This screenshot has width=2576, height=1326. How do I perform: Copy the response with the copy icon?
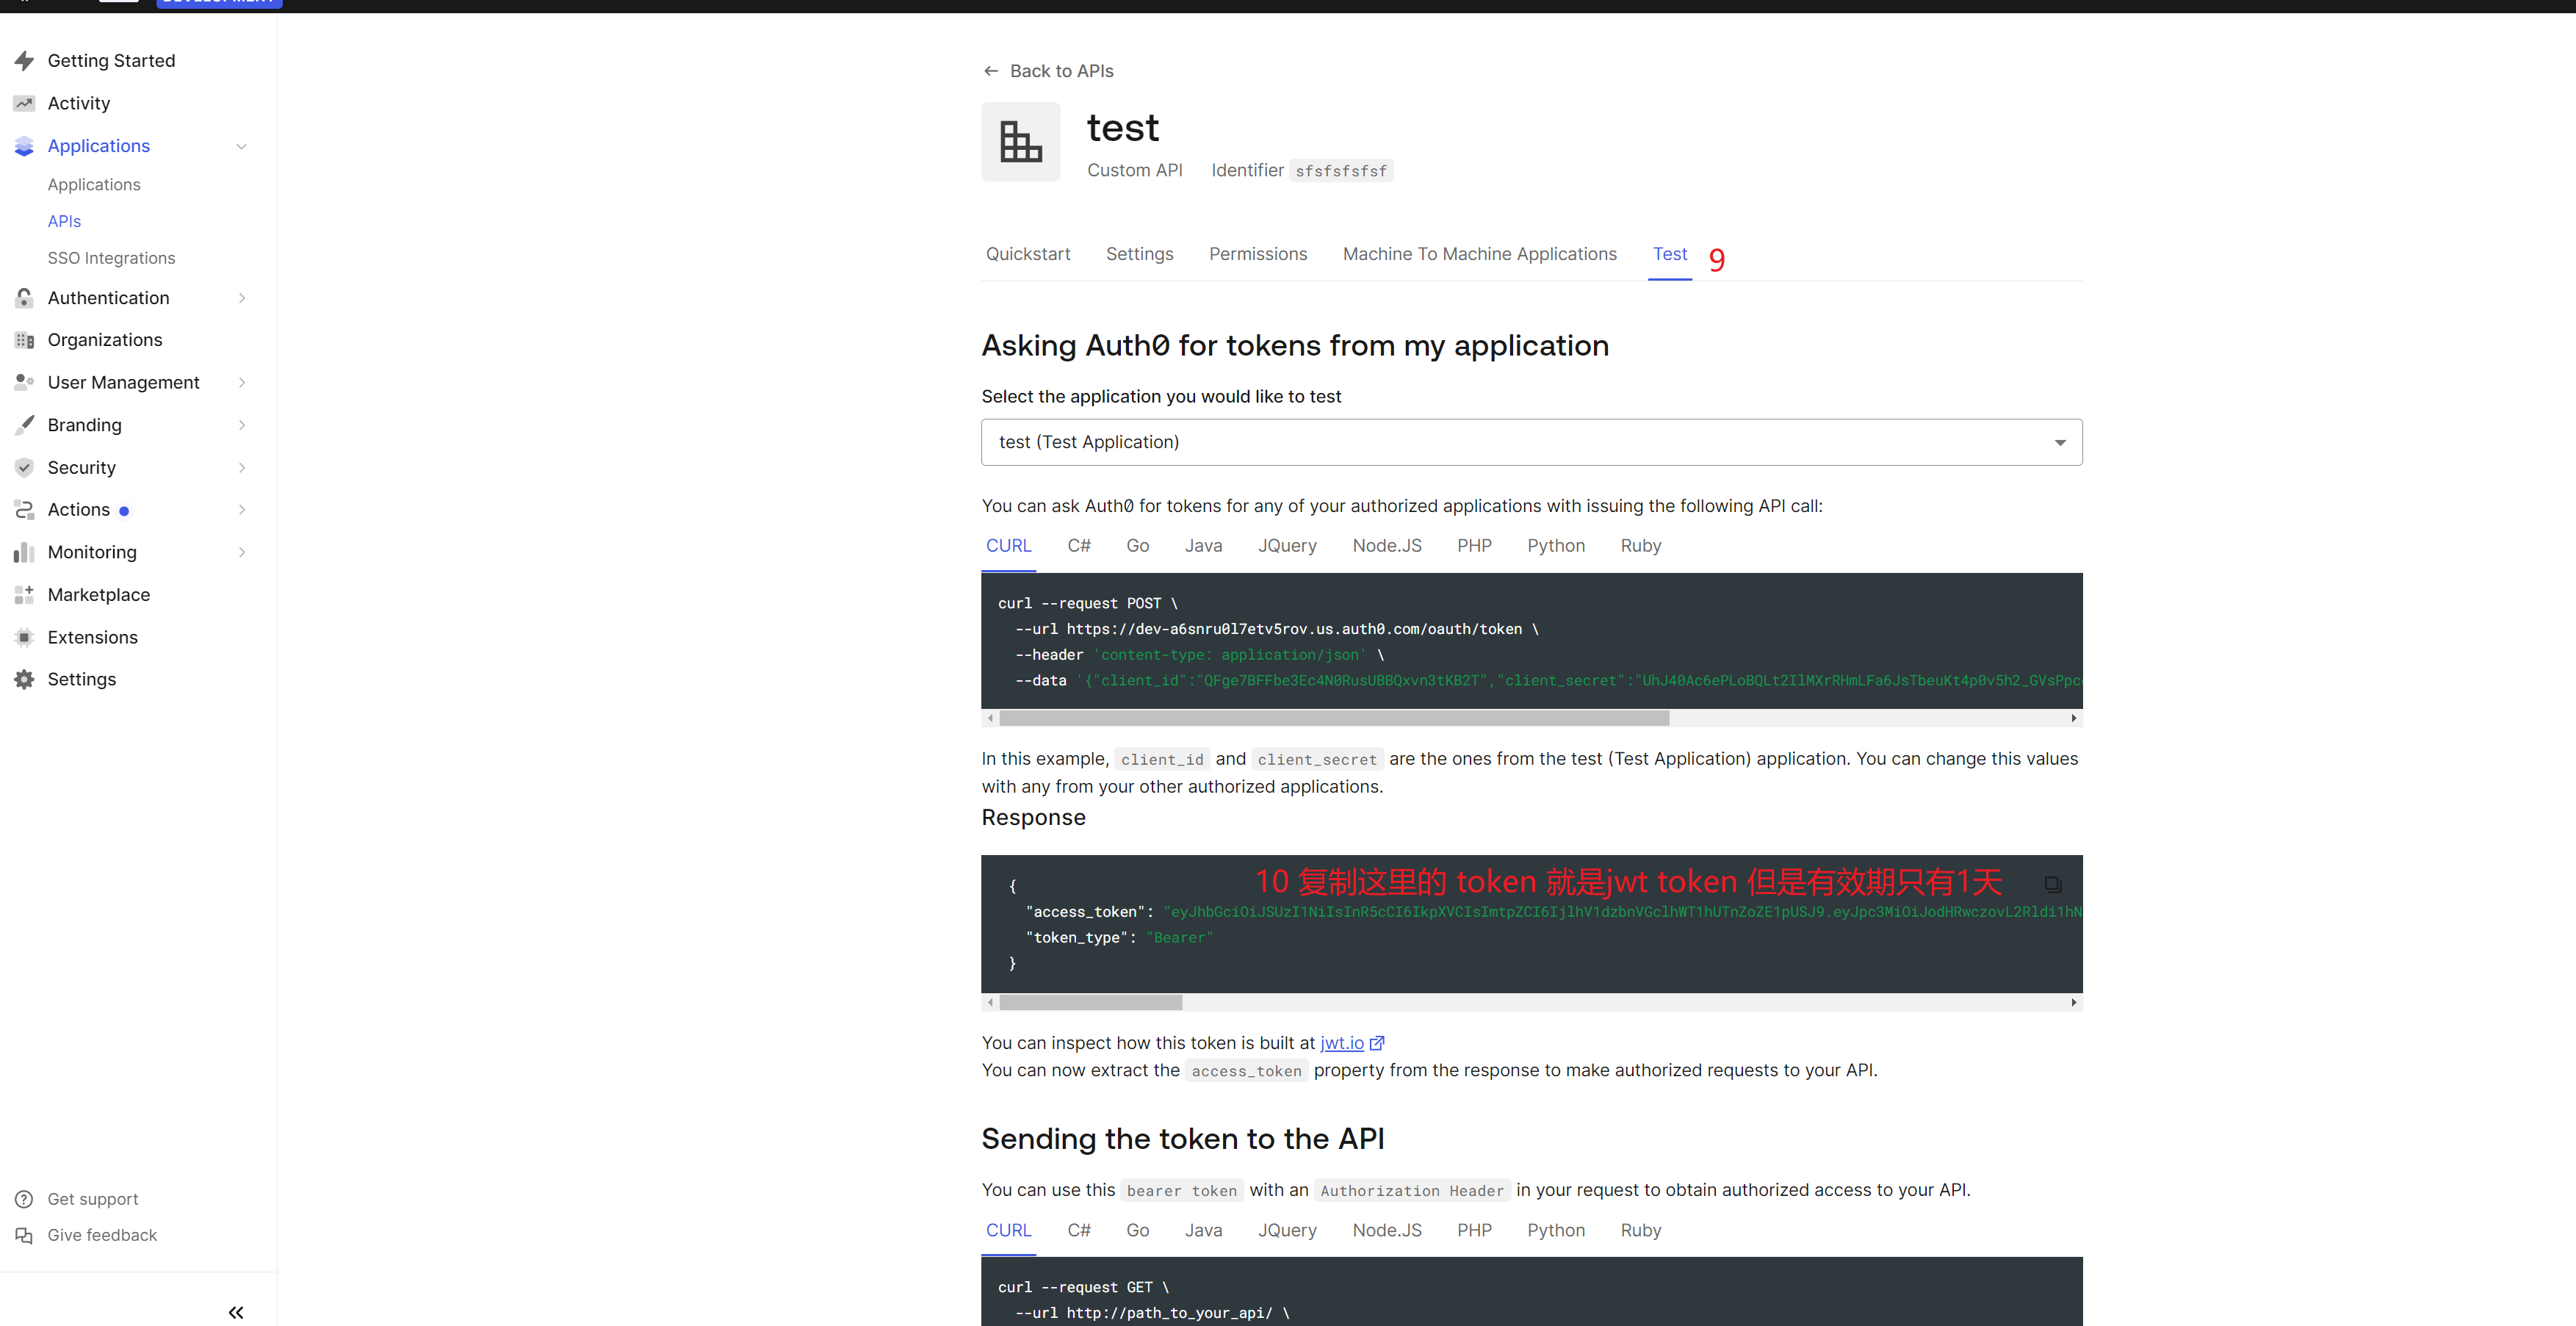[x=2052, y=884]
